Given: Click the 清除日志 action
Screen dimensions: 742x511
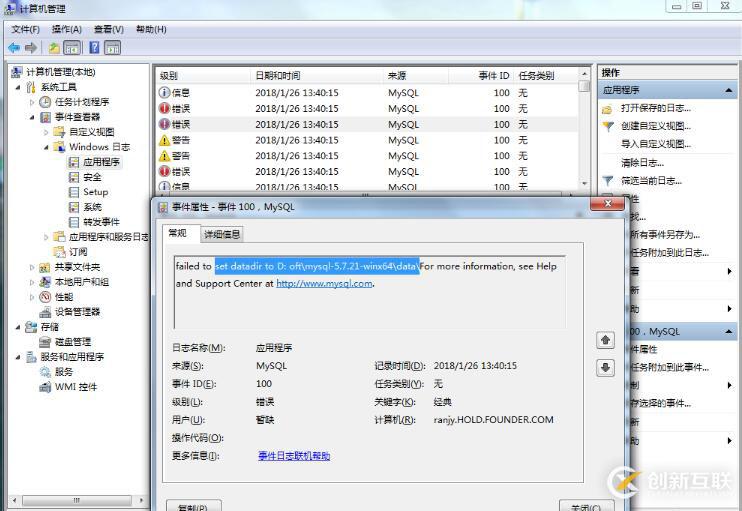Looking at the screenshot, I should coord(642,163).
